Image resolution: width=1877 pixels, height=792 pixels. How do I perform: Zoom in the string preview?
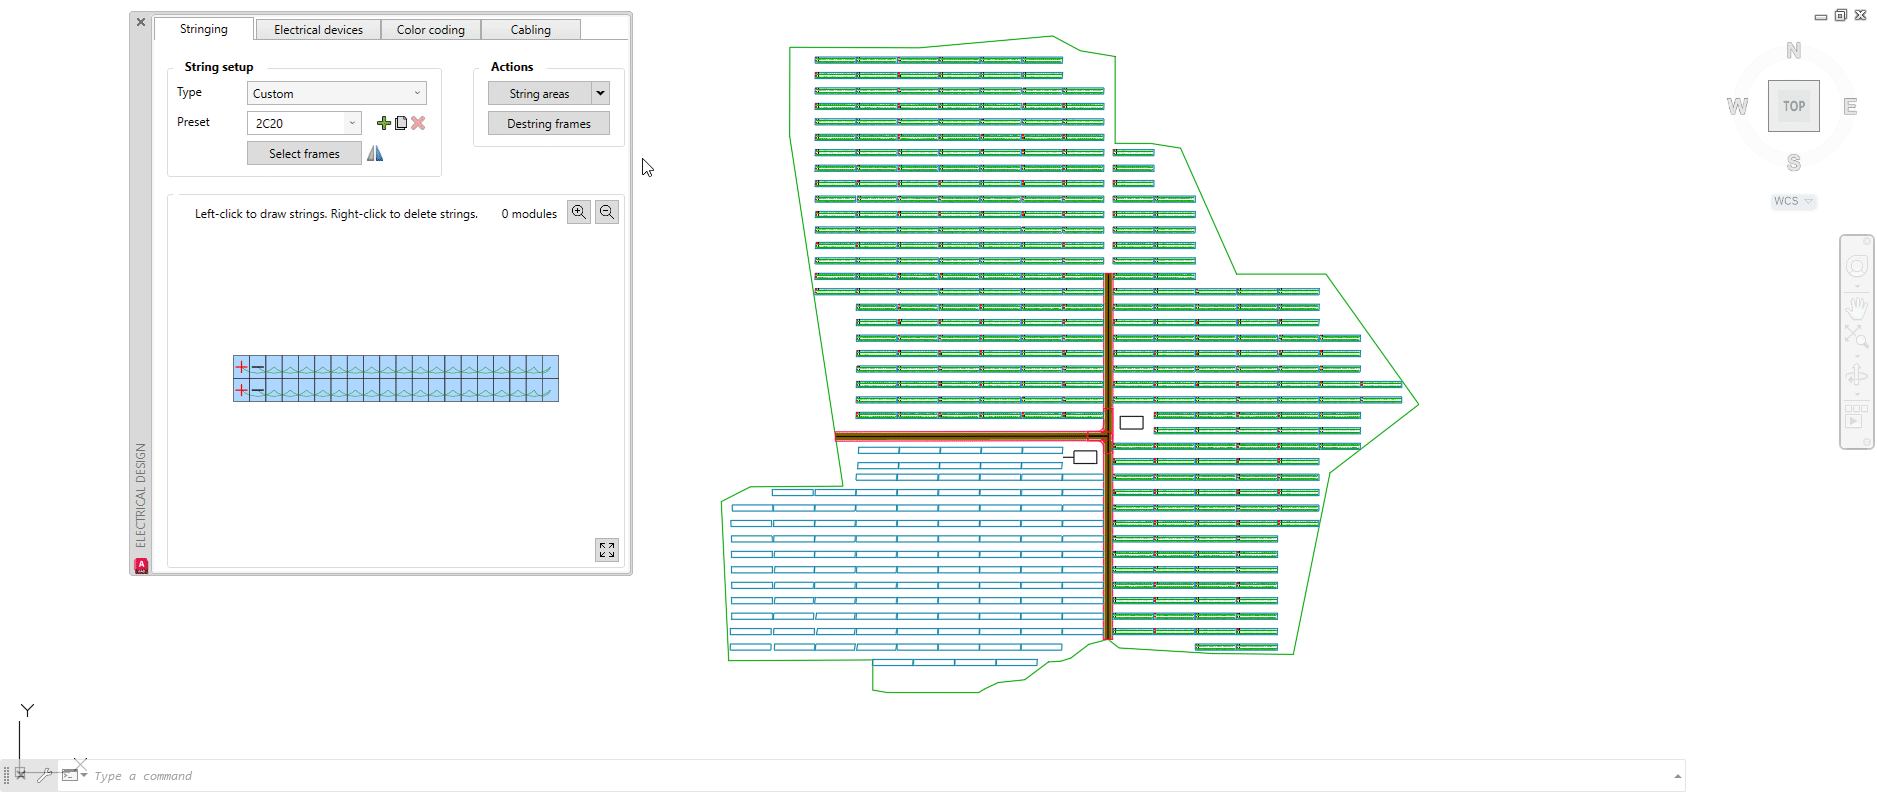(x=579, y=212)
